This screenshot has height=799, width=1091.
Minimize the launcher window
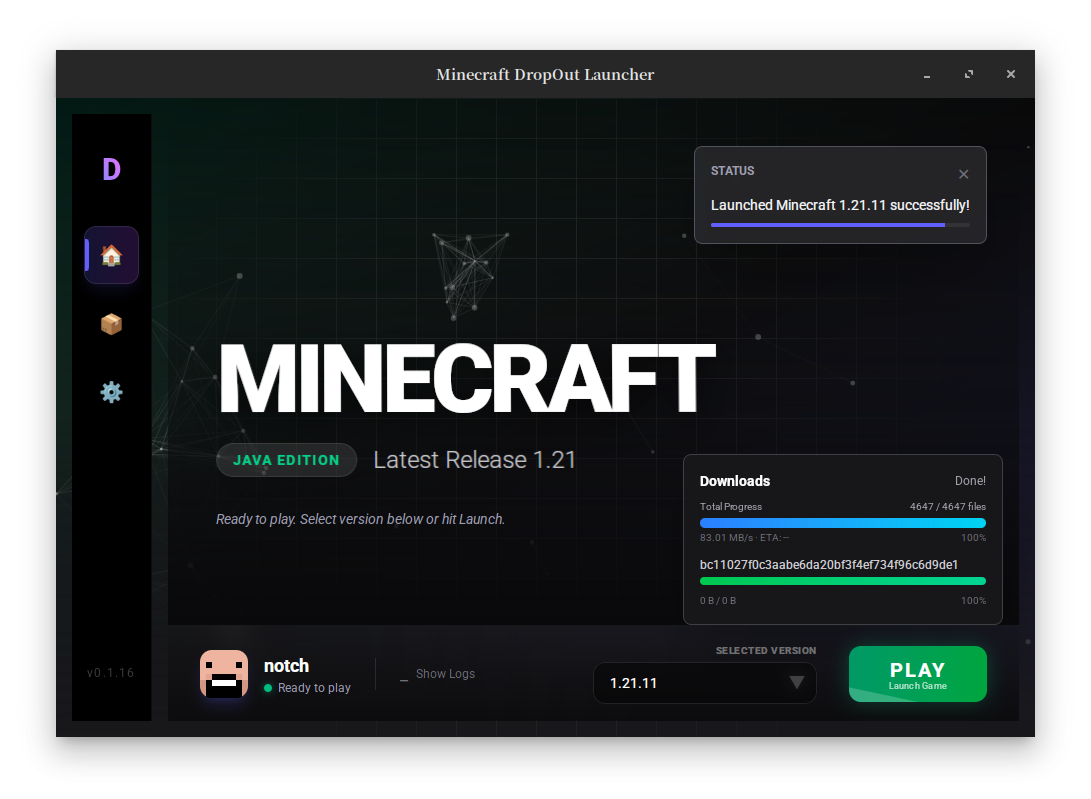tap(927, 75)
